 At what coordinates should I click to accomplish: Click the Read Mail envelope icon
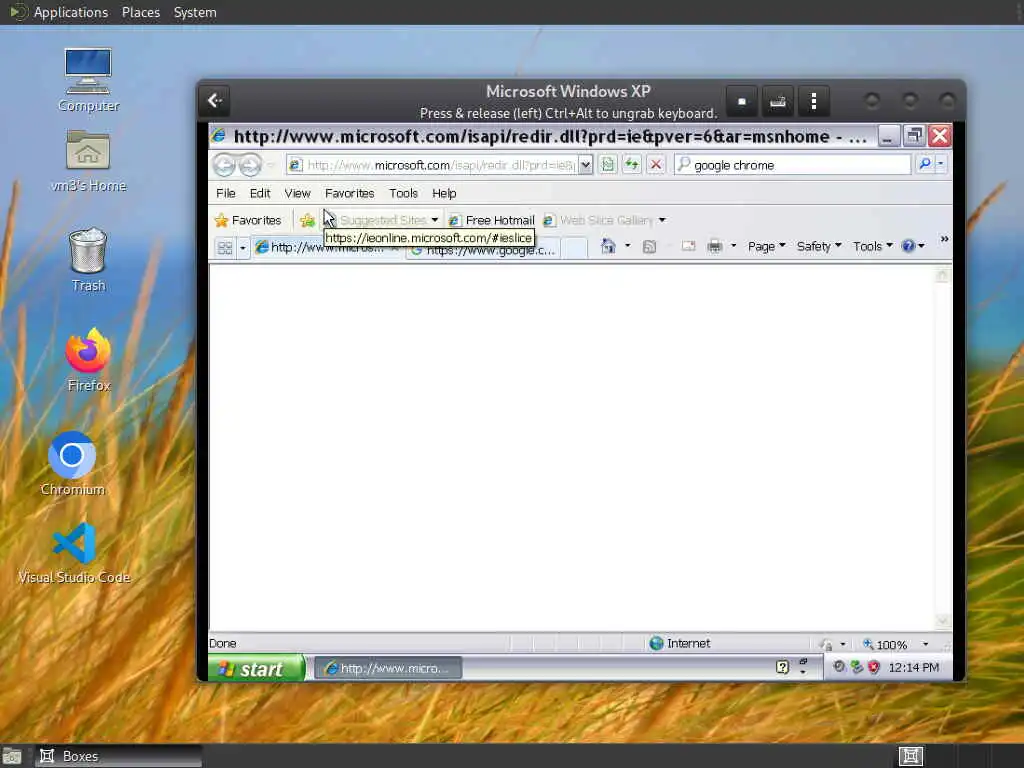click(x=688, y=246)
